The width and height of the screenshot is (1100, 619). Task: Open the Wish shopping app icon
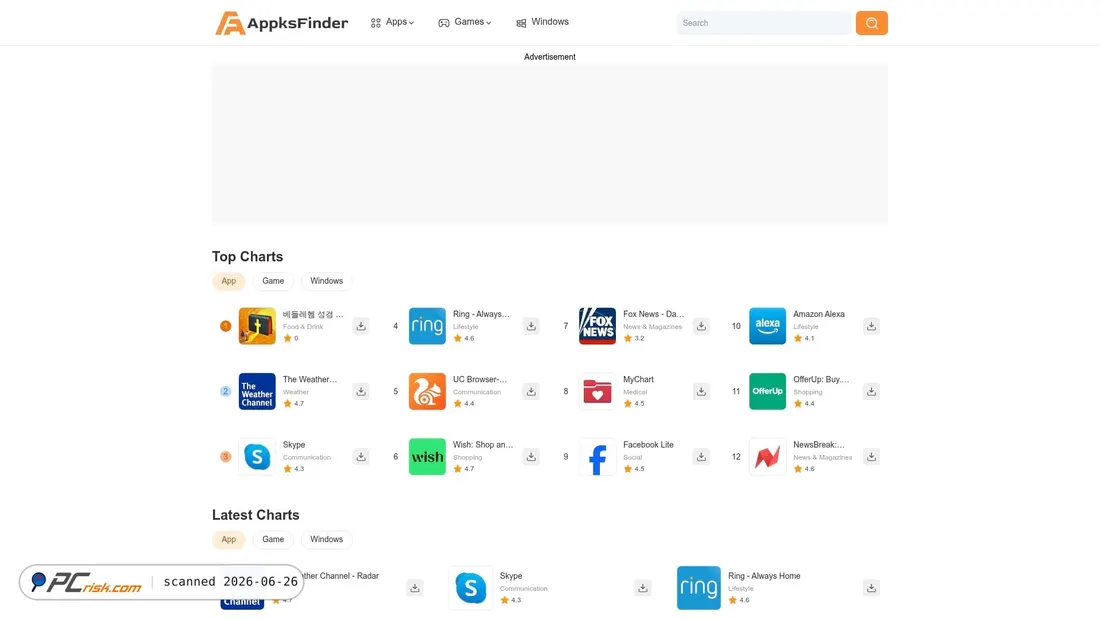(x=427, y=456)
